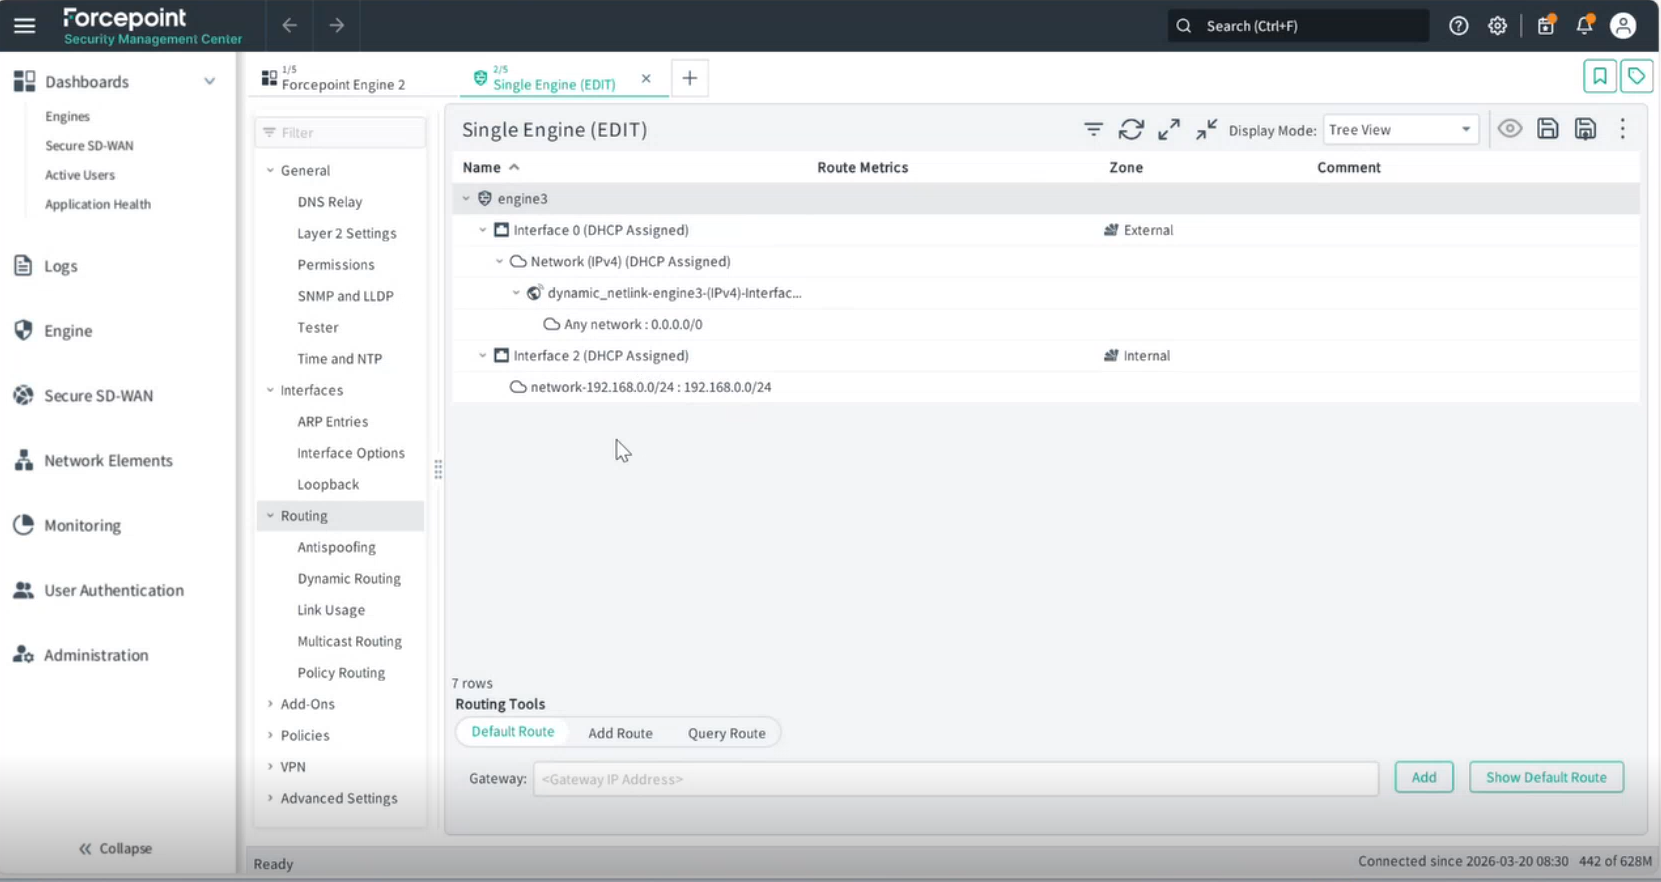
Task: Expand the VPN group
Action: click(270, 767)
